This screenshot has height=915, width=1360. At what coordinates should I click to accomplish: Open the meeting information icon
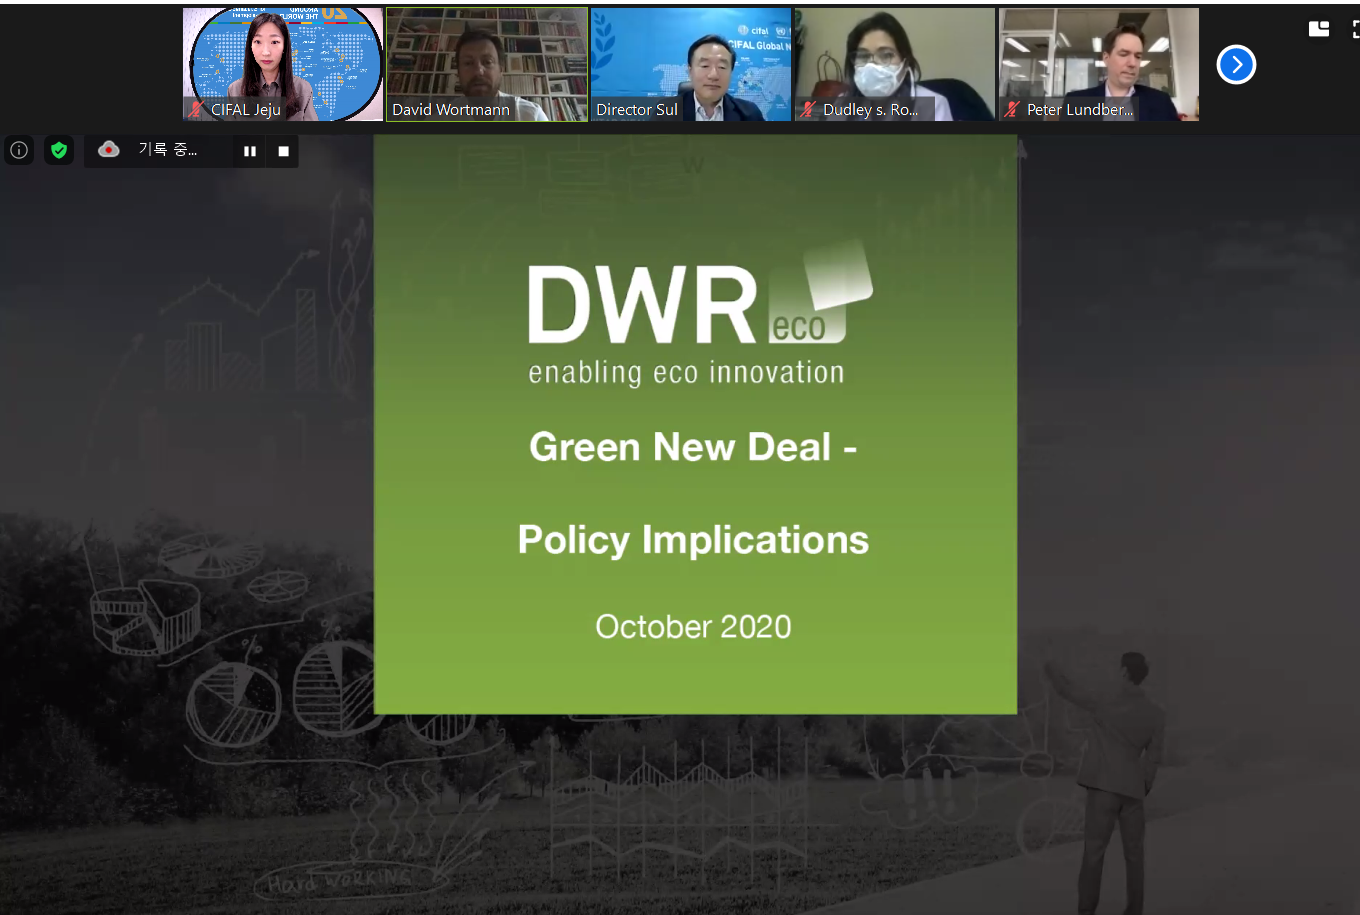pyautogui.click(x=19, y=150)
